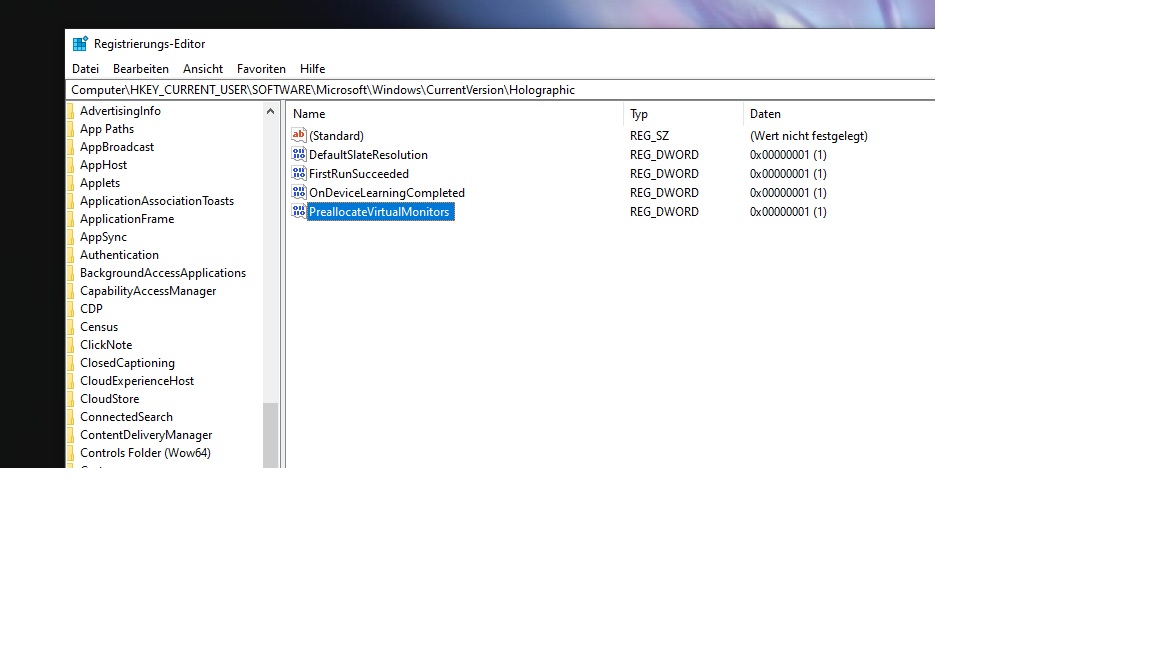
Task: Click the tree scrollbar up arrow
Action: click(270, 112)
